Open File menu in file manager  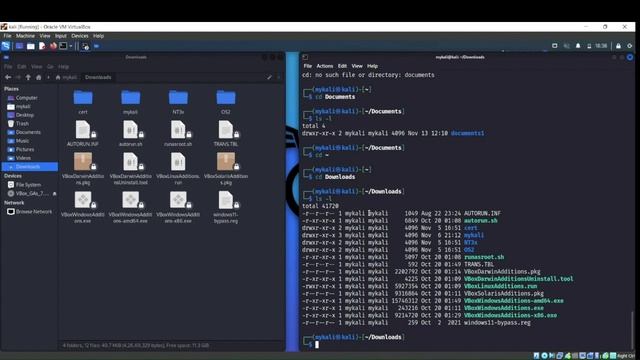click(8, 67)
